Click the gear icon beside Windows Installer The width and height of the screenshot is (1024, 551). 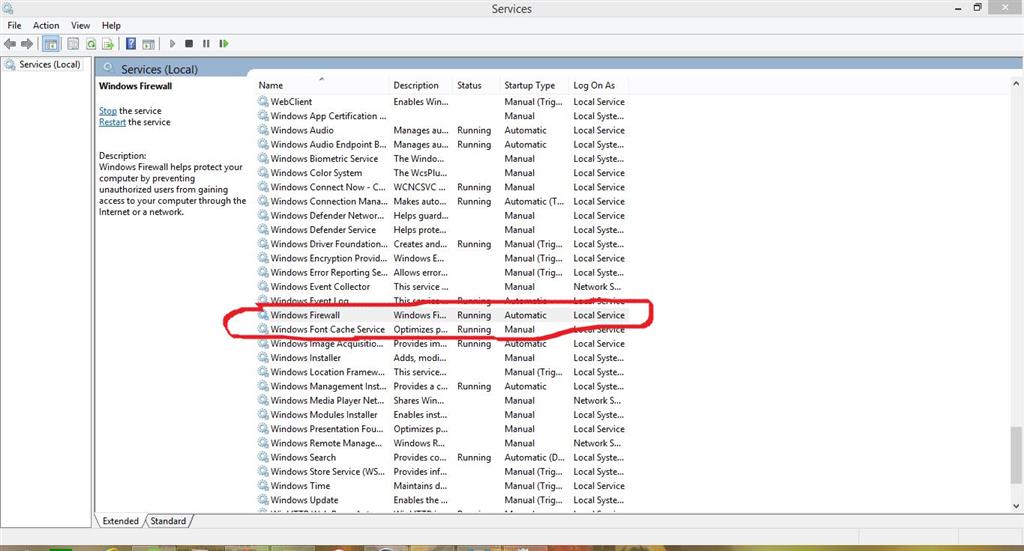[263, 358]
